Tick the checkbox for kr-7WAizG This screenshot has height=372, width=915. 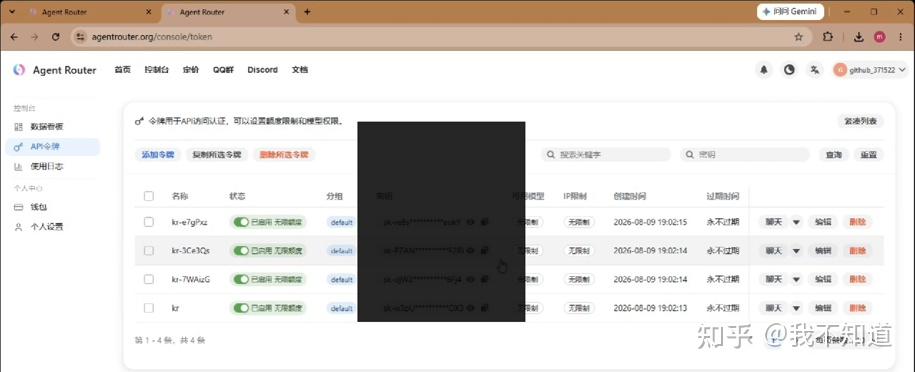(x=149, y=279)
